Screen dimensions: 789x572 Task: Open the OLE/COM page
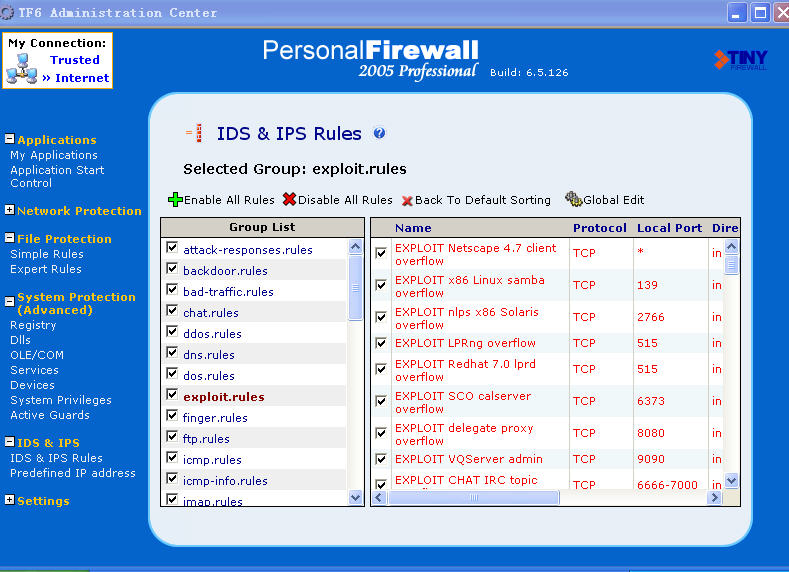click(x=37, y=355)
